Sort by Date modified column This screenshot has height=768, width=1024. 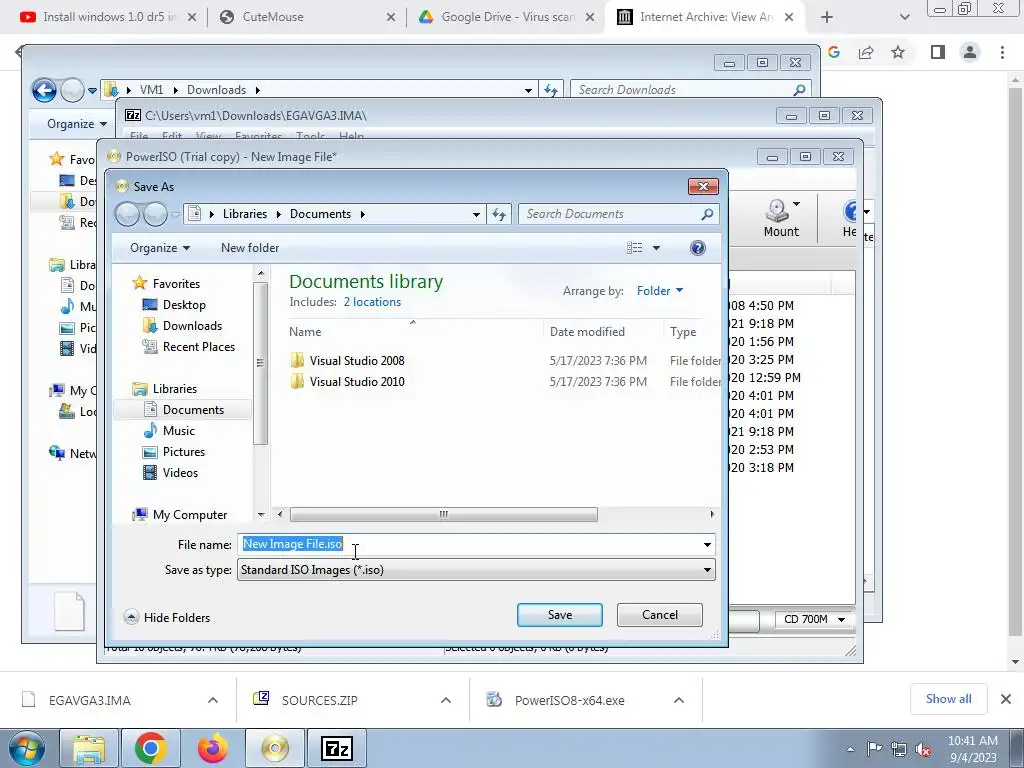[x=587, y=332]
